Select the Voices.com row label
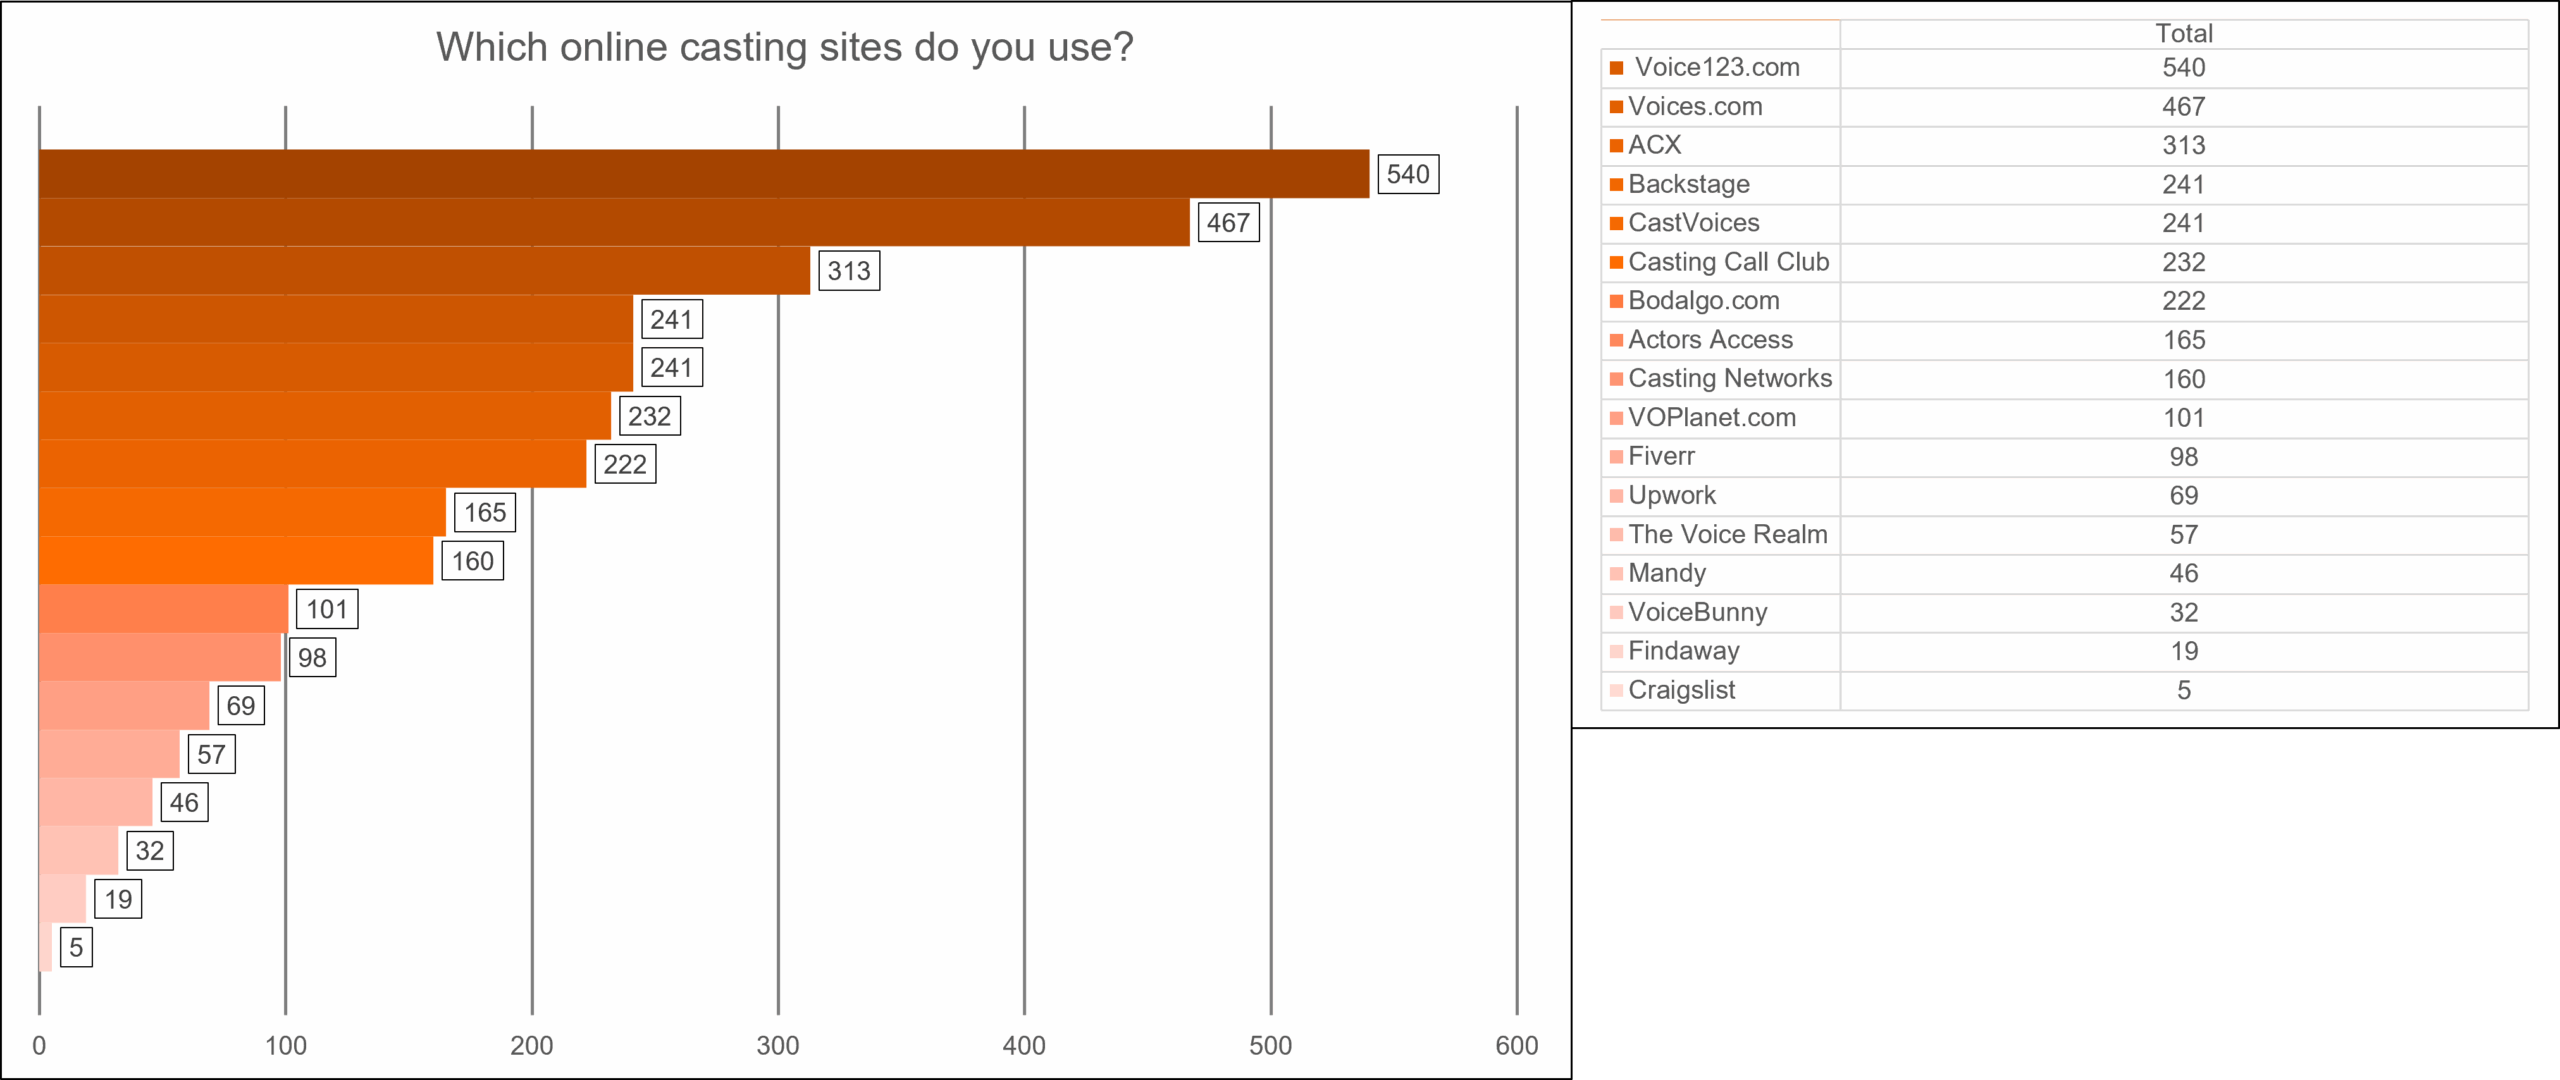2560x1080 pixels. point(1695,107)
